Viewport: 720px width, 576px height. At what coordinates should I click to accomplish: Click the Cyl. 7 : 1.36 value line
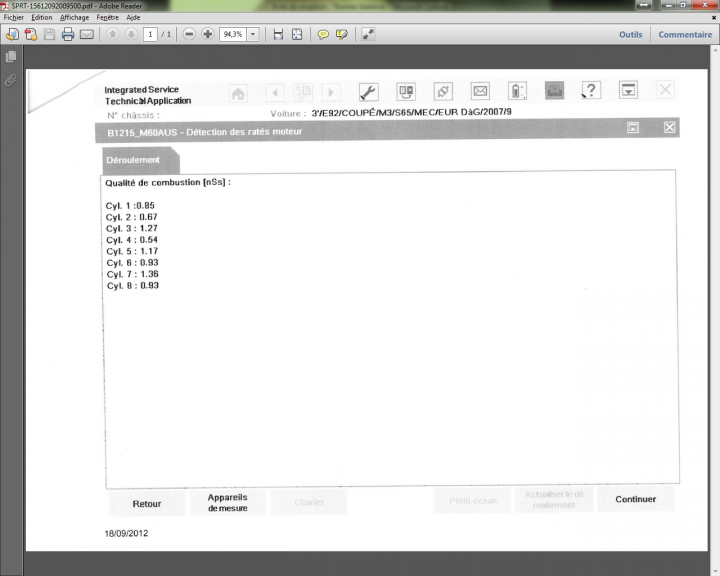[x=133, y=274]
